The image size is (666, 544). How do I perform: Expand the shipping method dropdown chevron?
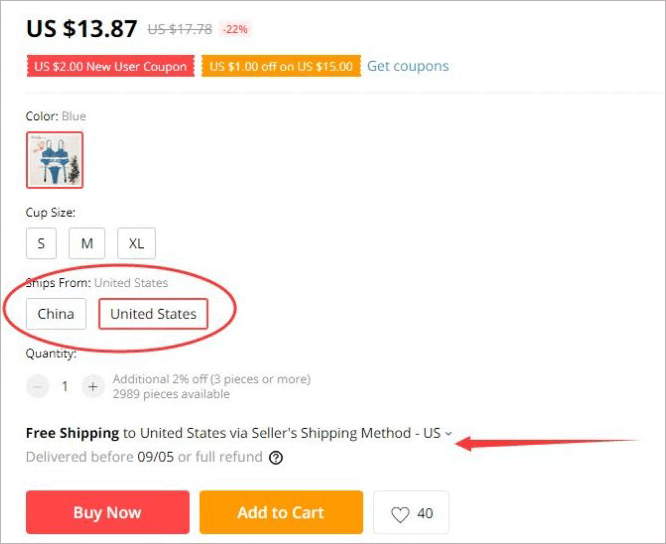tap(448, 434)
